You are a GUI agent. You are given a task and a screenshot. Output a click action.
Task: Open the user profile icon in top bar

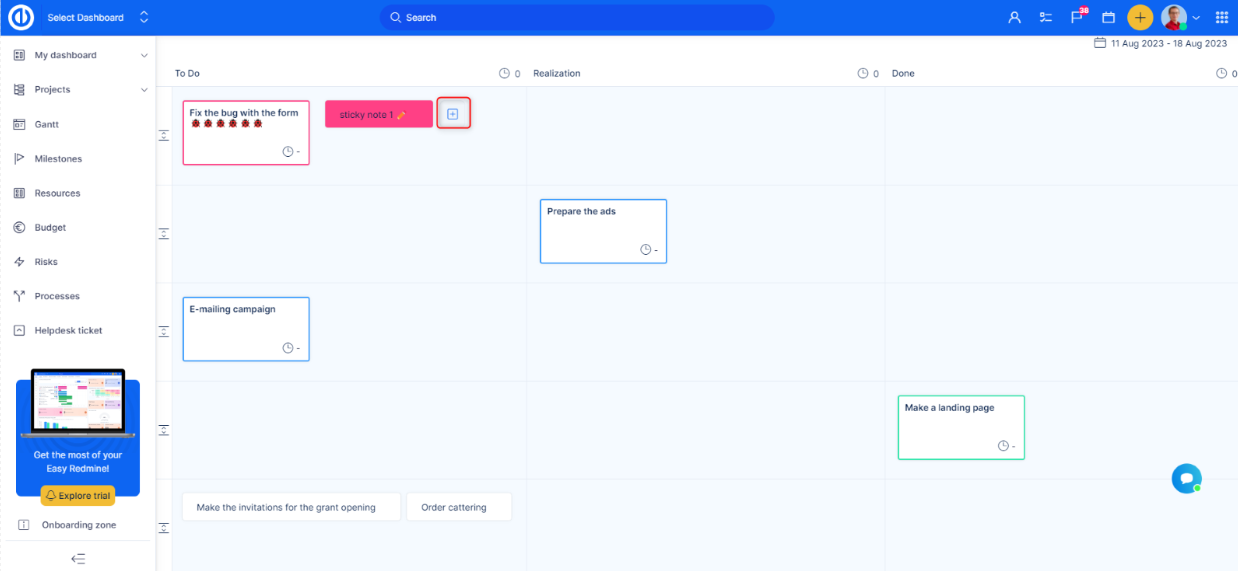pyautogui.click(x=1014, y=17)
